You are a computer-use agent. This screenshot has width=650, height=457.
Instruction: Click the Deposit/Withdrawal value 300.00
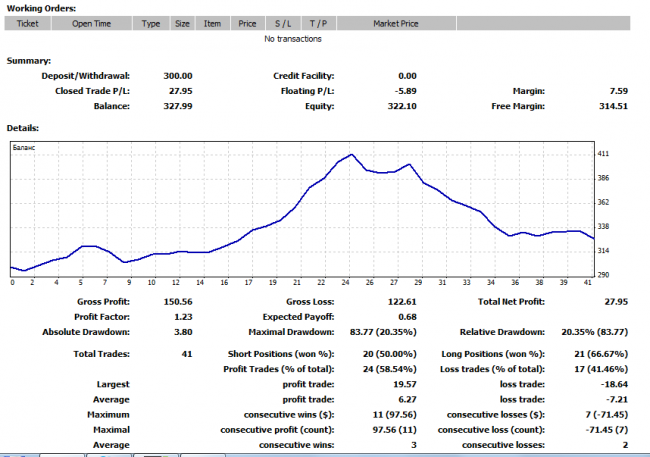(x=178, y=76)
